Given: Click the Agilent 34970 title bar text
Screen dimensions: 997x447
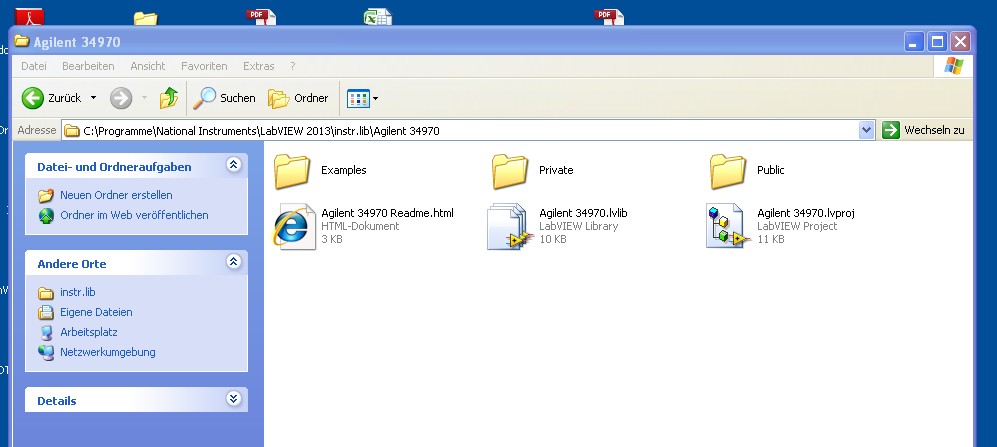Looking at the screenshot, I should 77,43.
